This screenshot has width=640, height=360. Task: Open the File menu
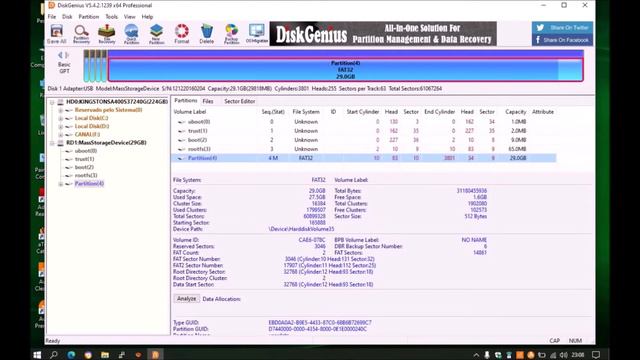[52, 17]
